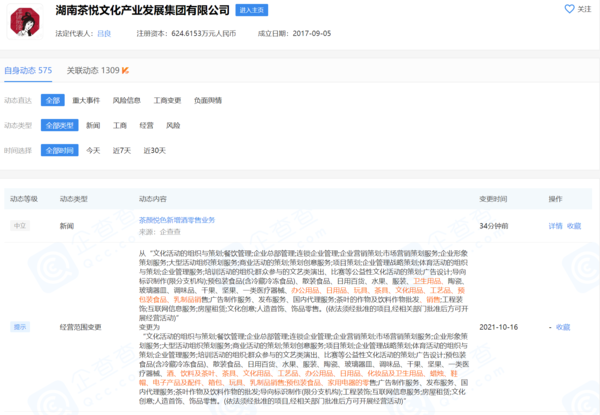Click 动态等级 column header
Image resolution: width=600 pixels, height=415 pixels.
coord(24,199)
